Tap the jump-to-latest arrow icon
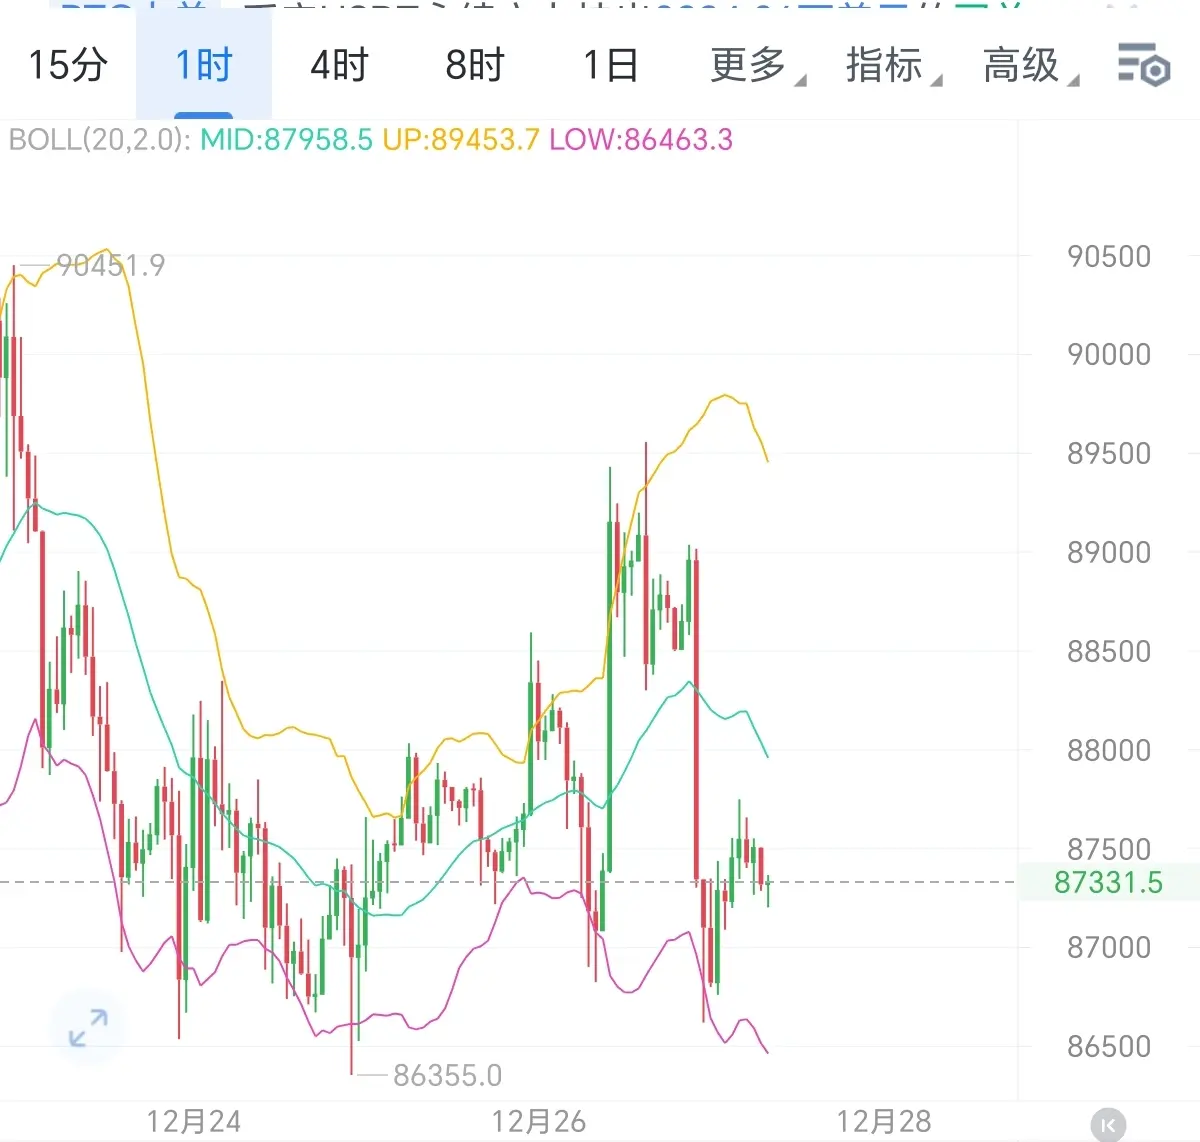Image resolution: width=1200 pixels, height=1142 pixels. (1108, 1125)
